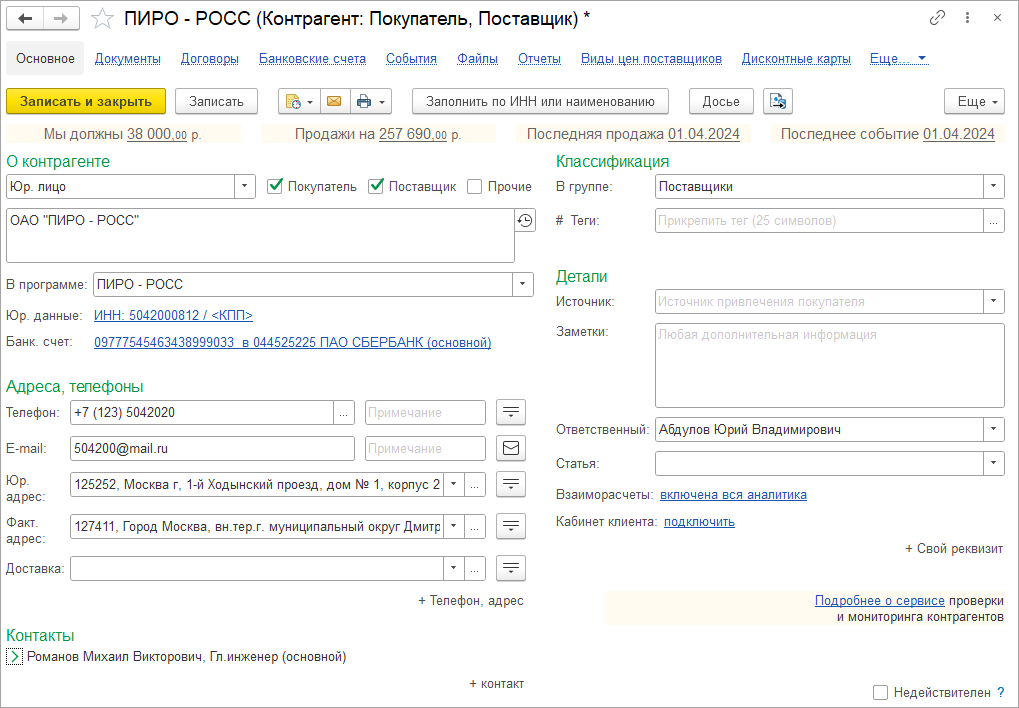Enable the Прочие checkbox
The height and width of the screenshot is (708, 1019).
(x=475, y=187)
